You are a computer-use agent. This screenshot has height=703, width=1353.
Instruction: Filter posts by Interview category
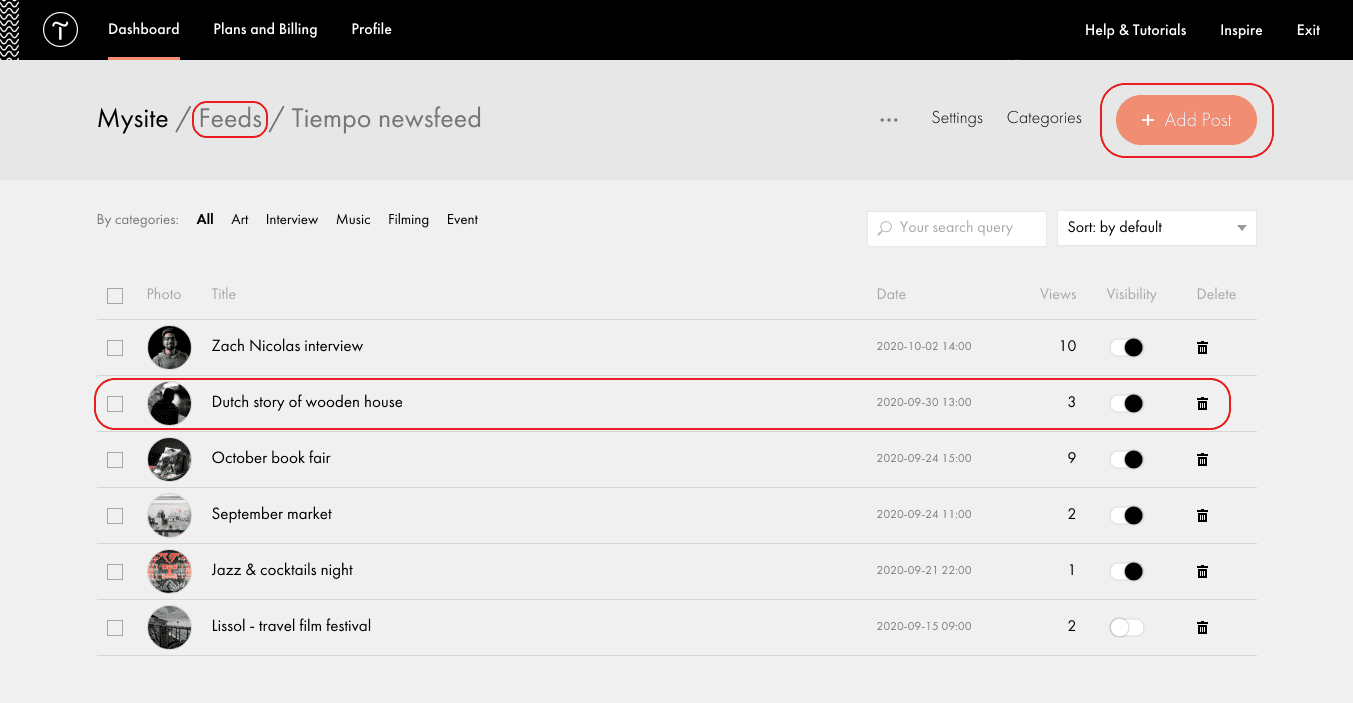291,219
